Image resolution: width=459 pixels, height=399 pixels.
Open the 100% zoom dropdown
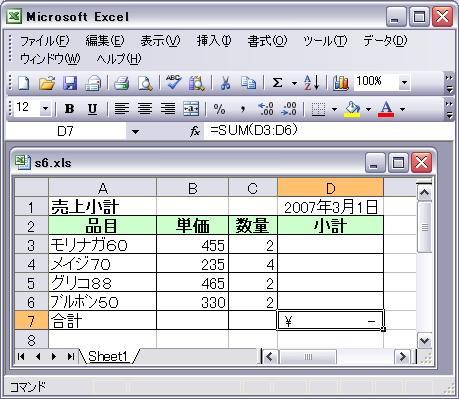(x=404, y=82)
